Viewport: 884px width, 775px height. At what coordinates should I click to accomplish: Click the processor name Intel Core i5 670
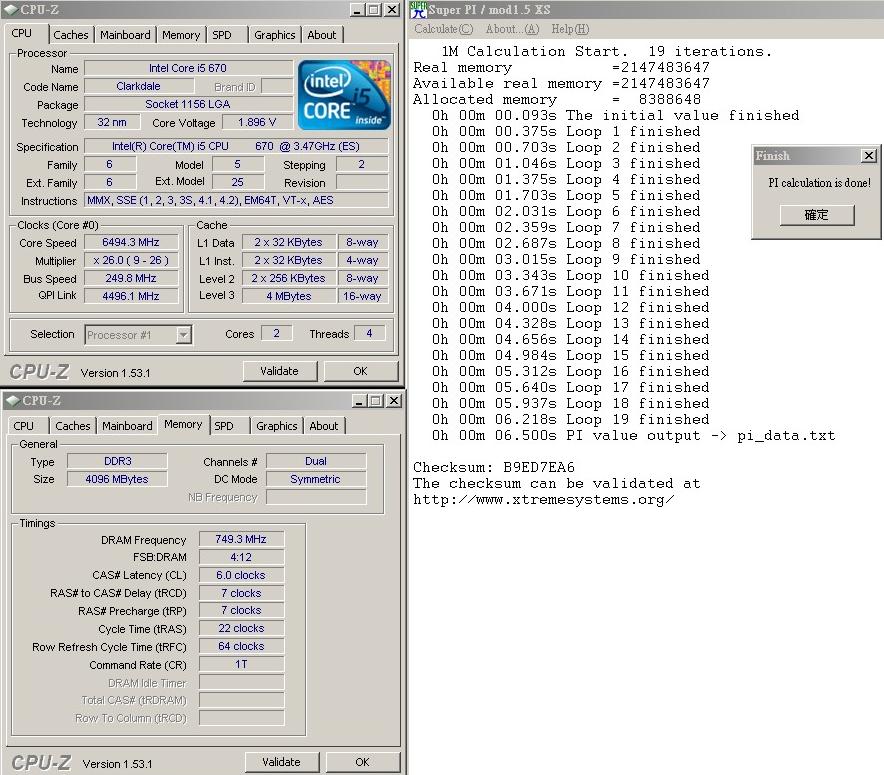click(188, 68)
